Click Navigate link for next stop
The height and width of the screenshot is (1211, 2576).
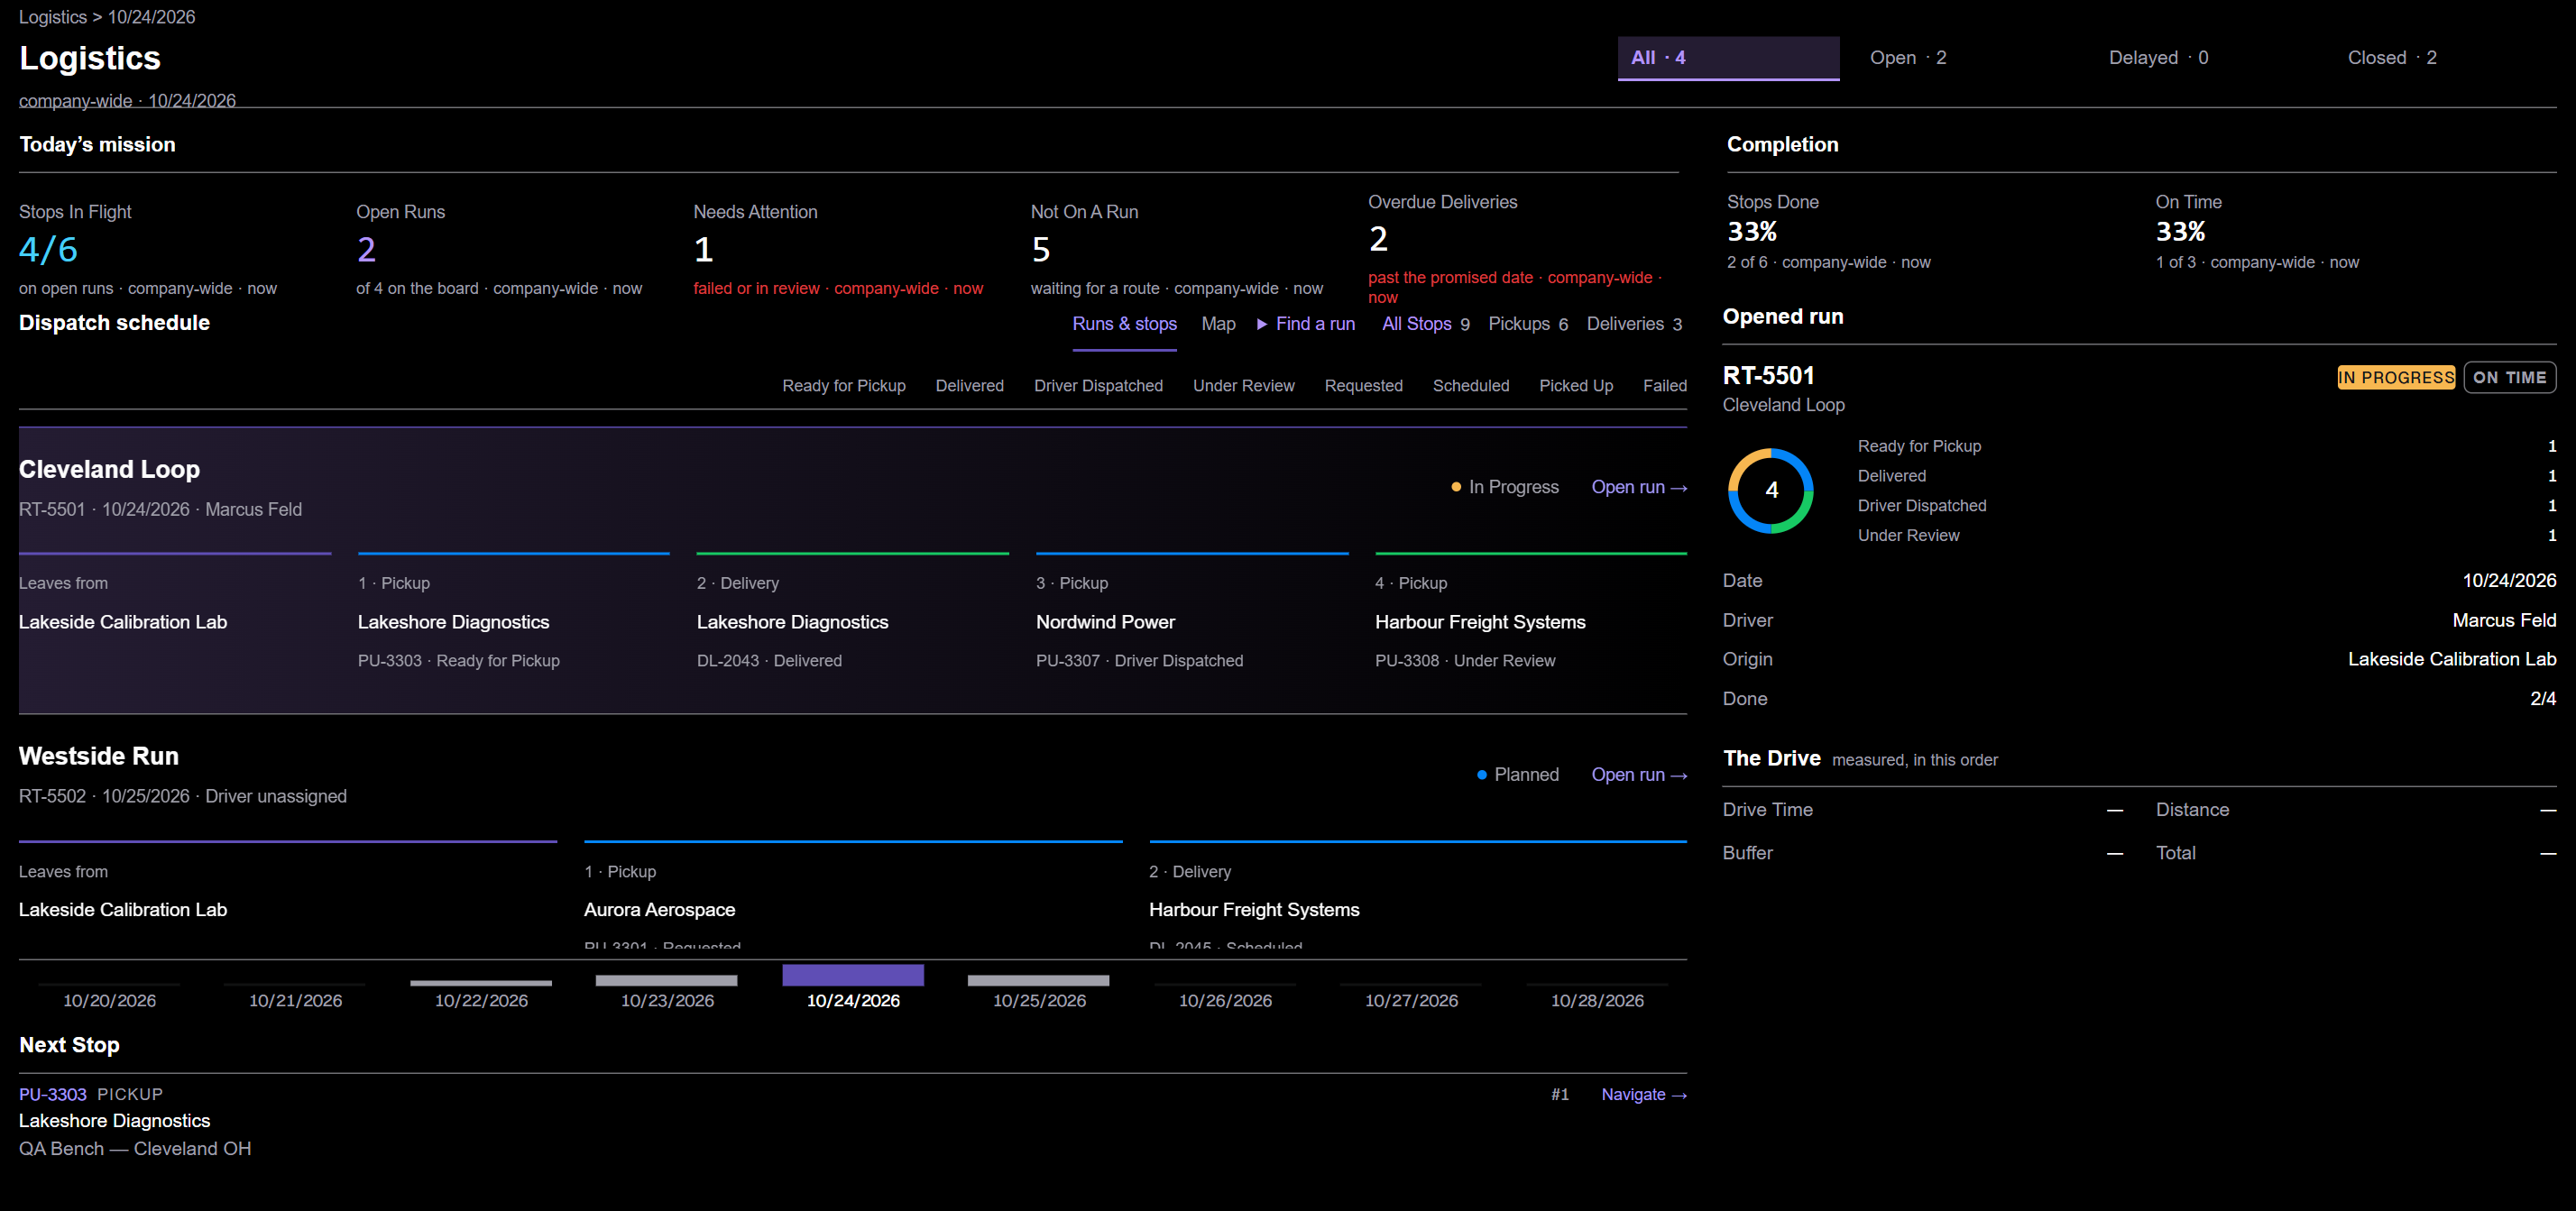pos(1643,1095)
